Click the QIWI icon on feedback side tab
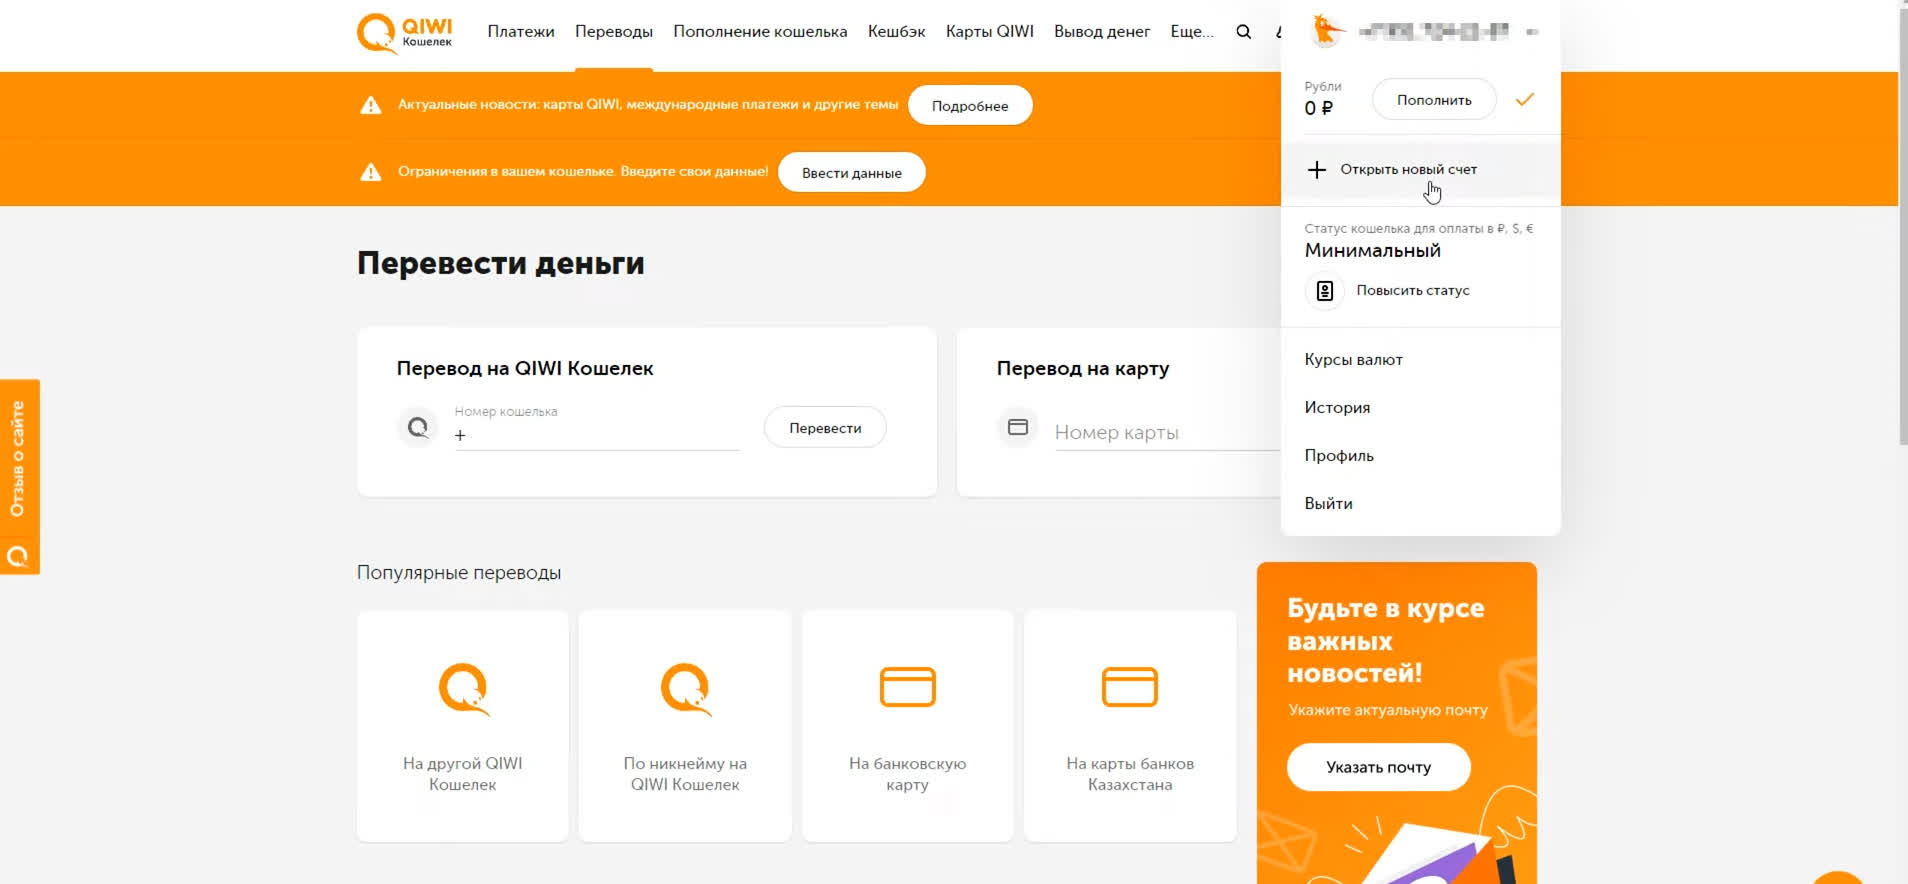Image resolution: width=1908 pixels, height=884 pixels. (x=18, y=556)
